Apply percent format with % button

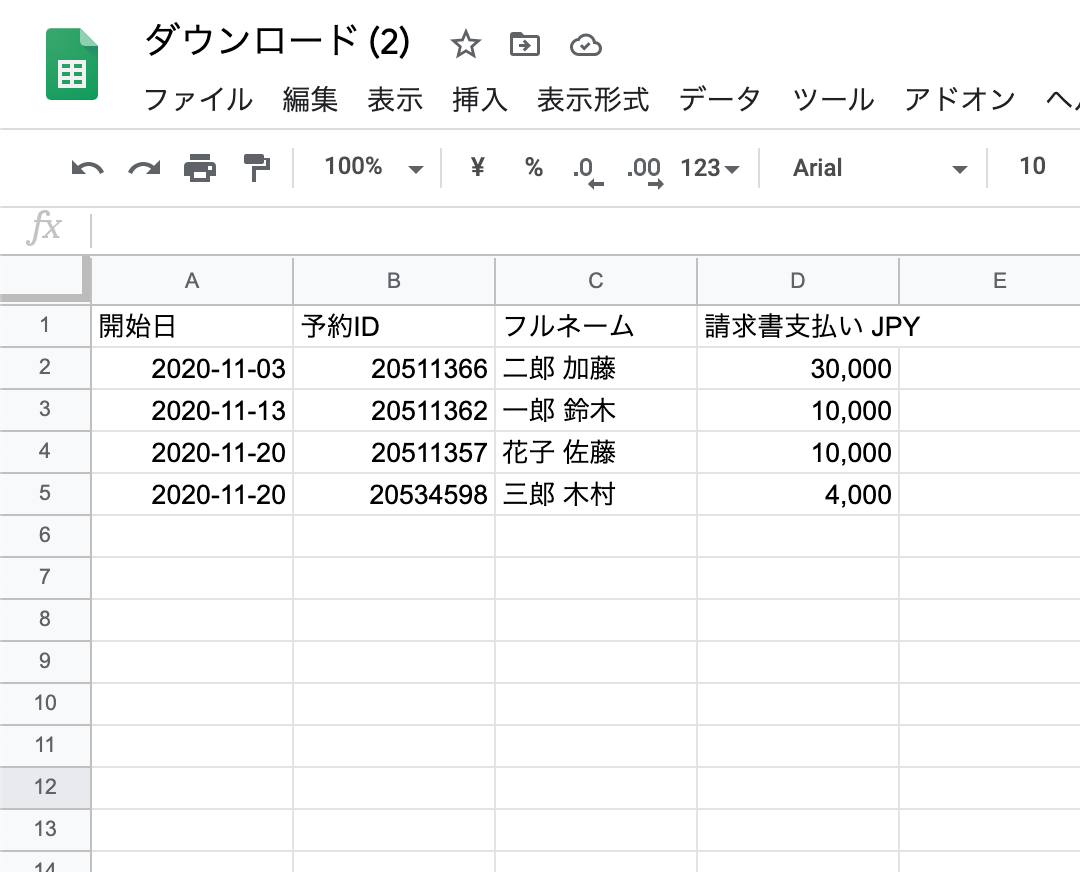[534, 168]
